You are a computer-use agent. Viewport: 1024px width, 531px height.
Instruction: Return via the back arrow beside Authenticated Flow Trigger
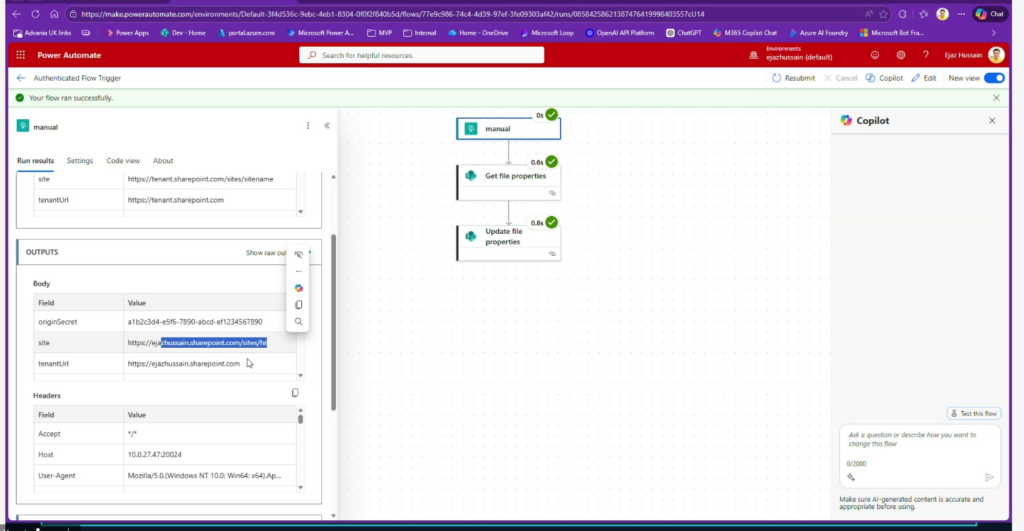tap(21, 78)
